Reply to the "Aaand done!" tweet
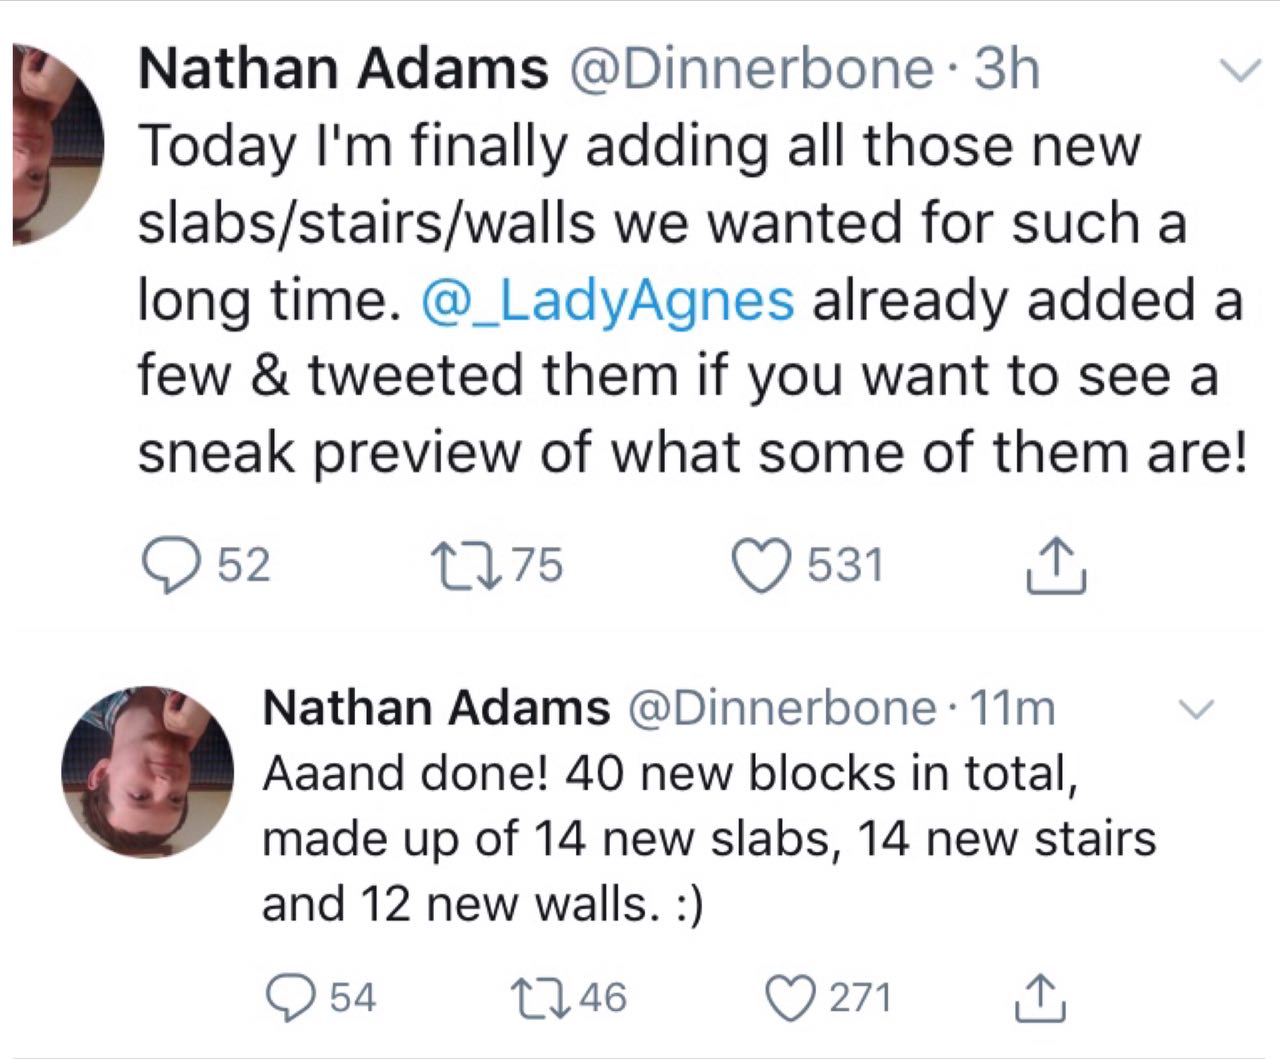The image size is (1280, 1059). (292, 998)
